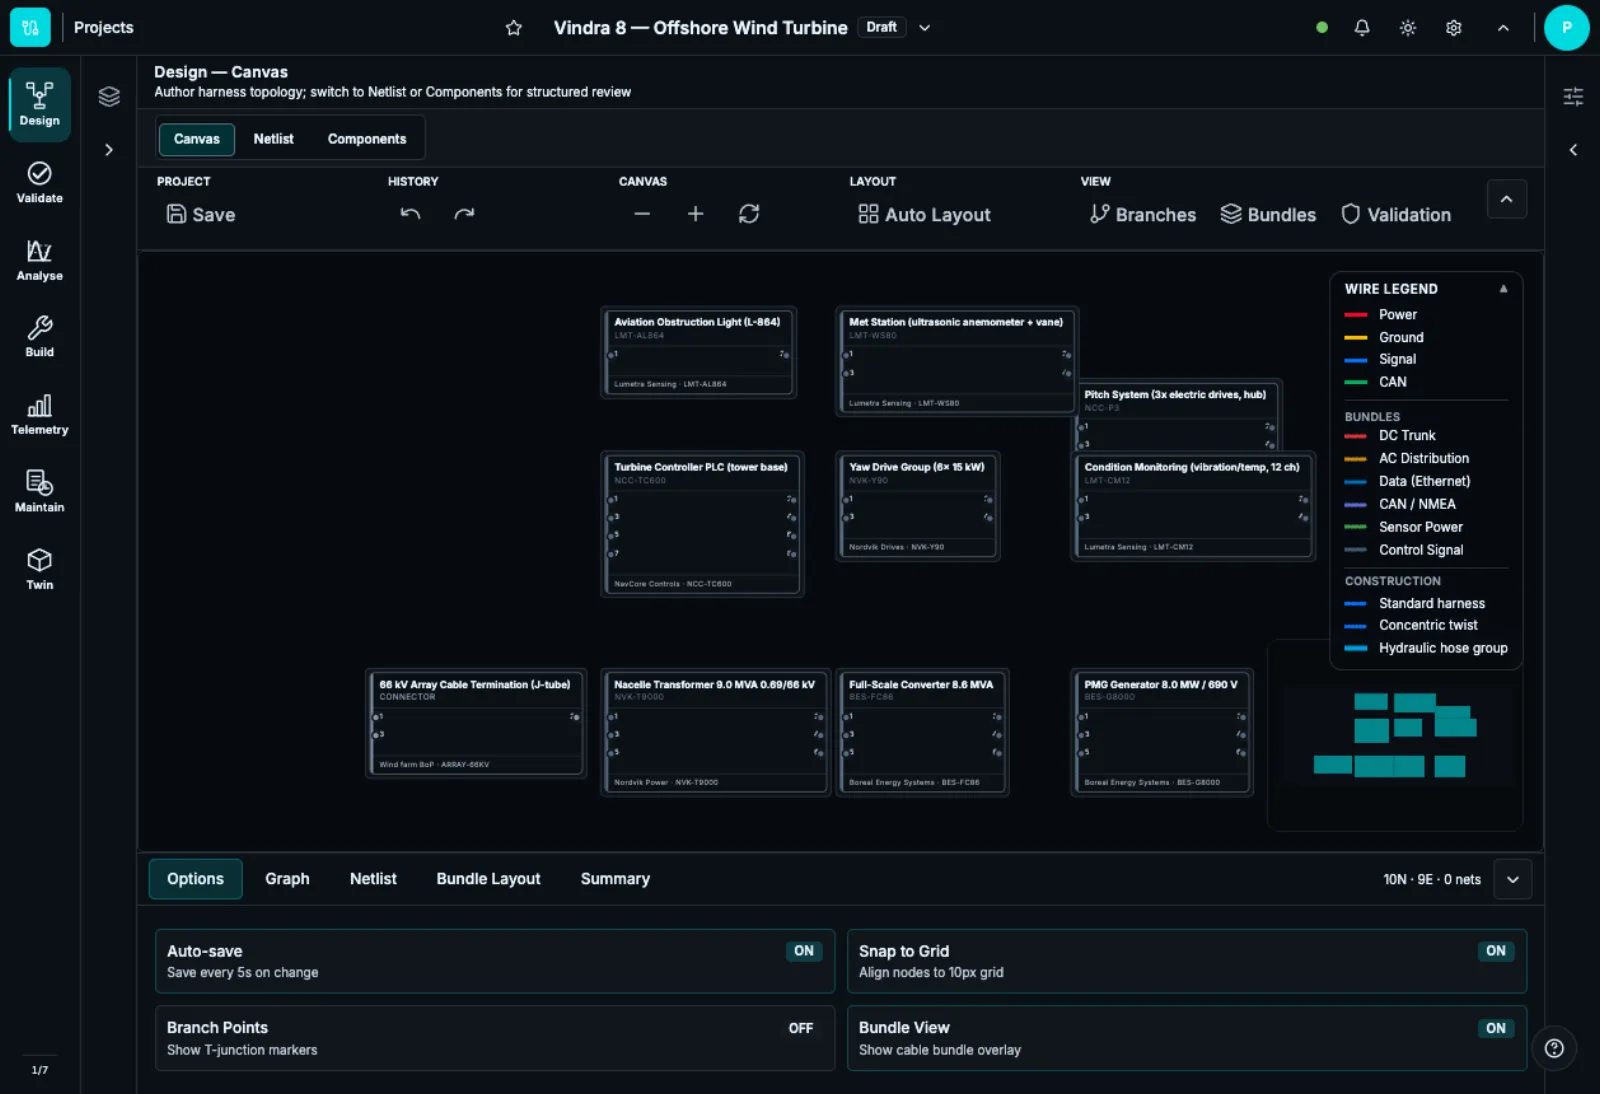Toggle Auto-save ON switch

tap(804, 951)
